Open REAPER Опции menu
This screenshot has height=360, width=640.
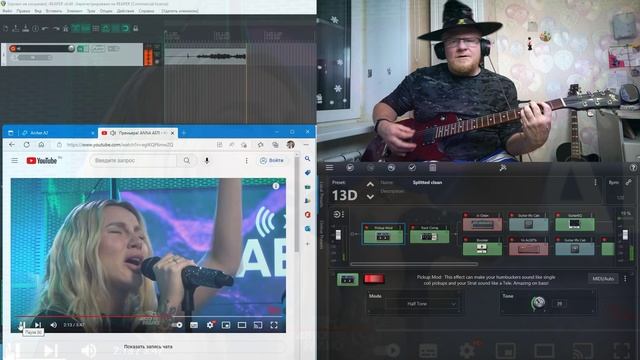coord(106,11)
